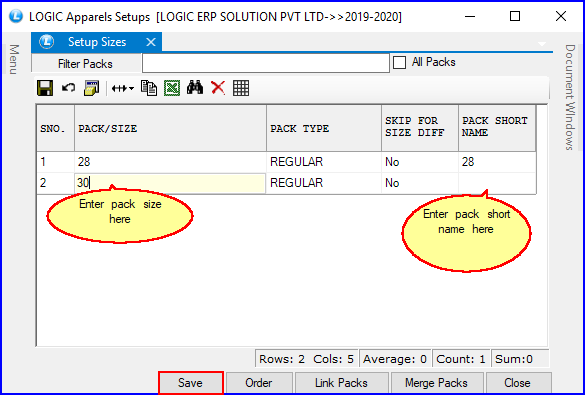Click the undo arrow icon
Screen dimensions: 585x395
pos(68,88)
